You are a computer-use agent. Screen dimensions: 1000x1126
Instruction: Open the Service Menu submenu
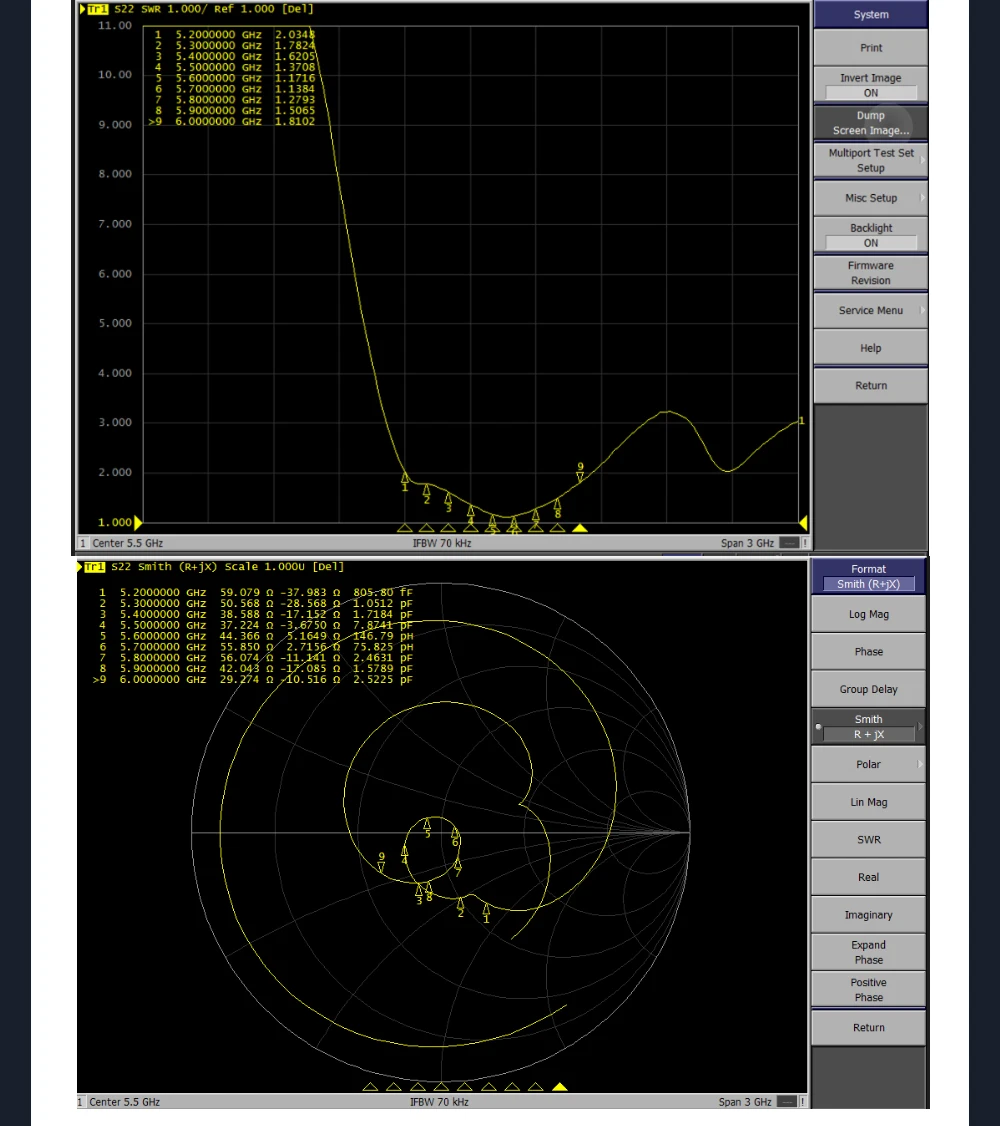(x=871, y=310)
